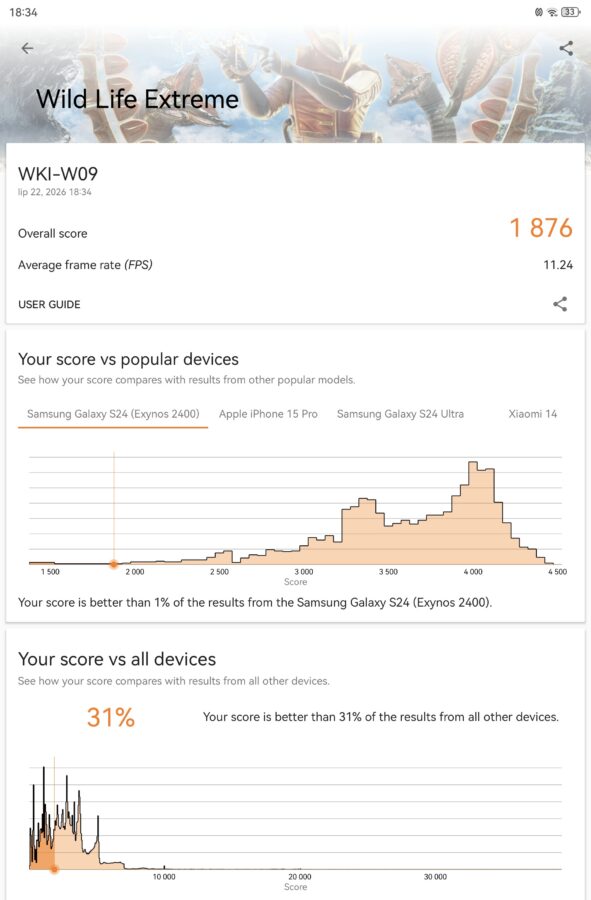This screenshot has height=900, width=591.
Task: Select the Samsung Galaxy S24 (Exynos 2400) tab
Action: click(x=113, y=414)
